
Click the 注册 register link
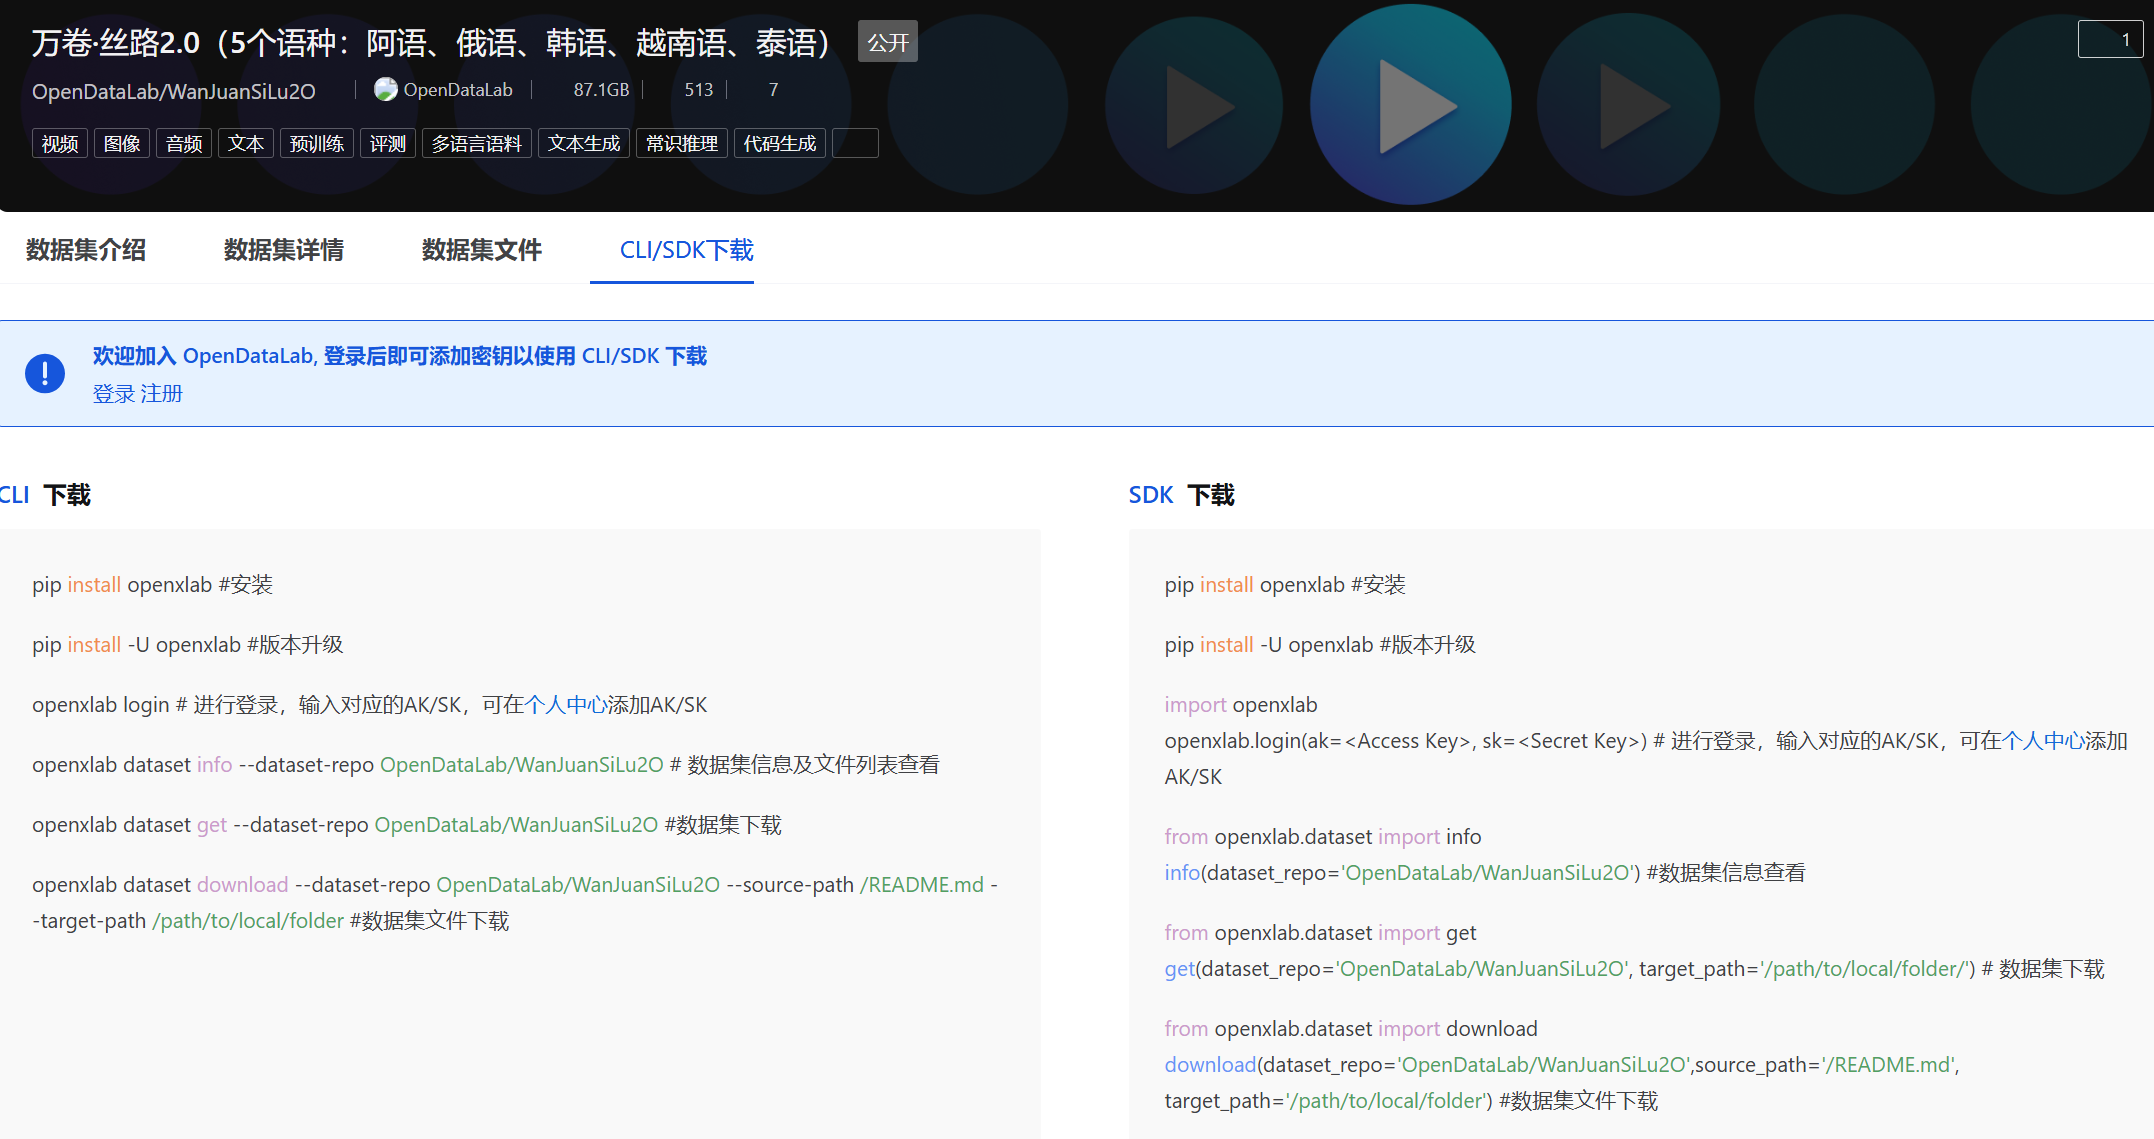click(162, 394)
